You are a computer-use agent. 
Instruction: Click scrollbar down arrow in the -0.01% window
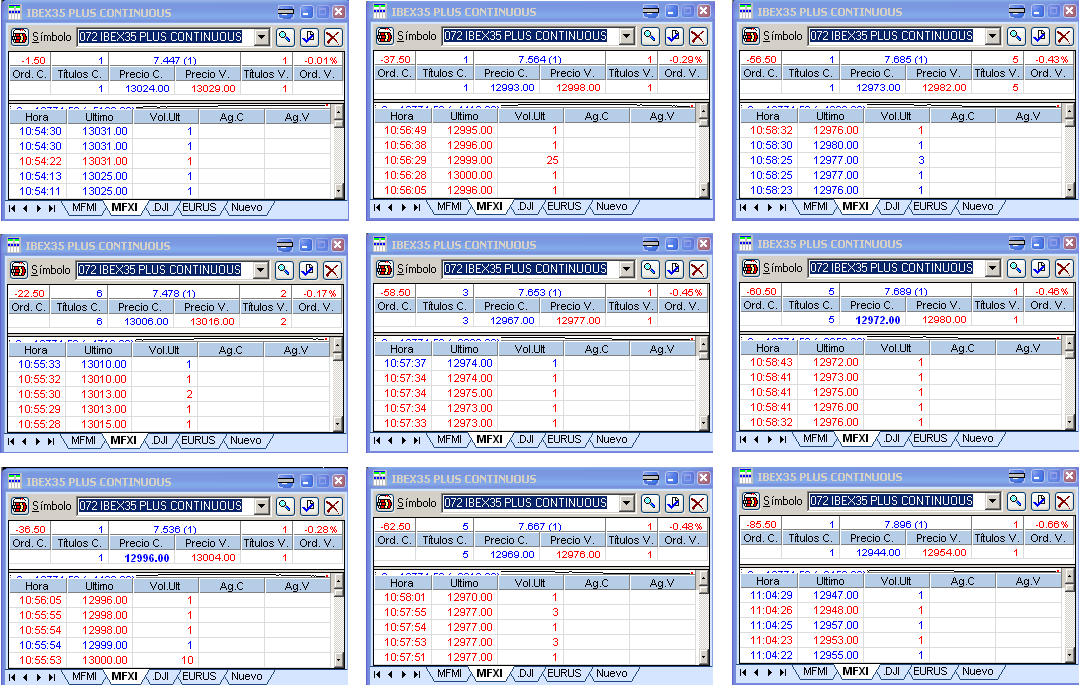[338, 191]
